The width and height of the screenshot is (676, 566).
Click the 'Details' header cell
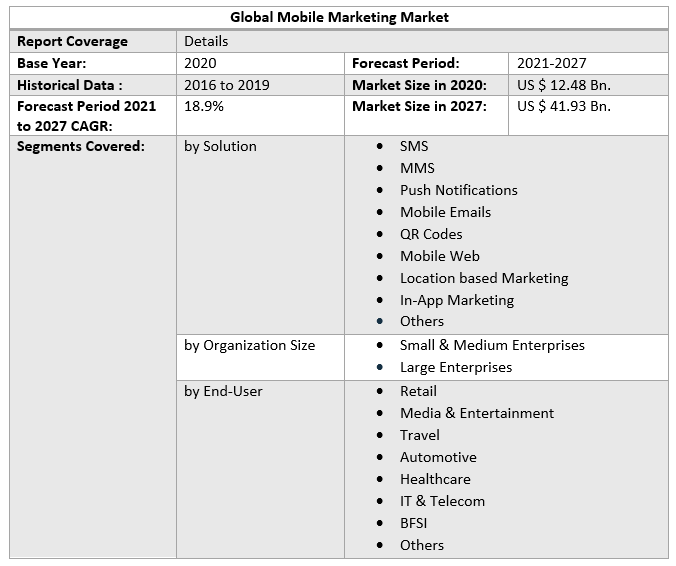coord(206,41)
